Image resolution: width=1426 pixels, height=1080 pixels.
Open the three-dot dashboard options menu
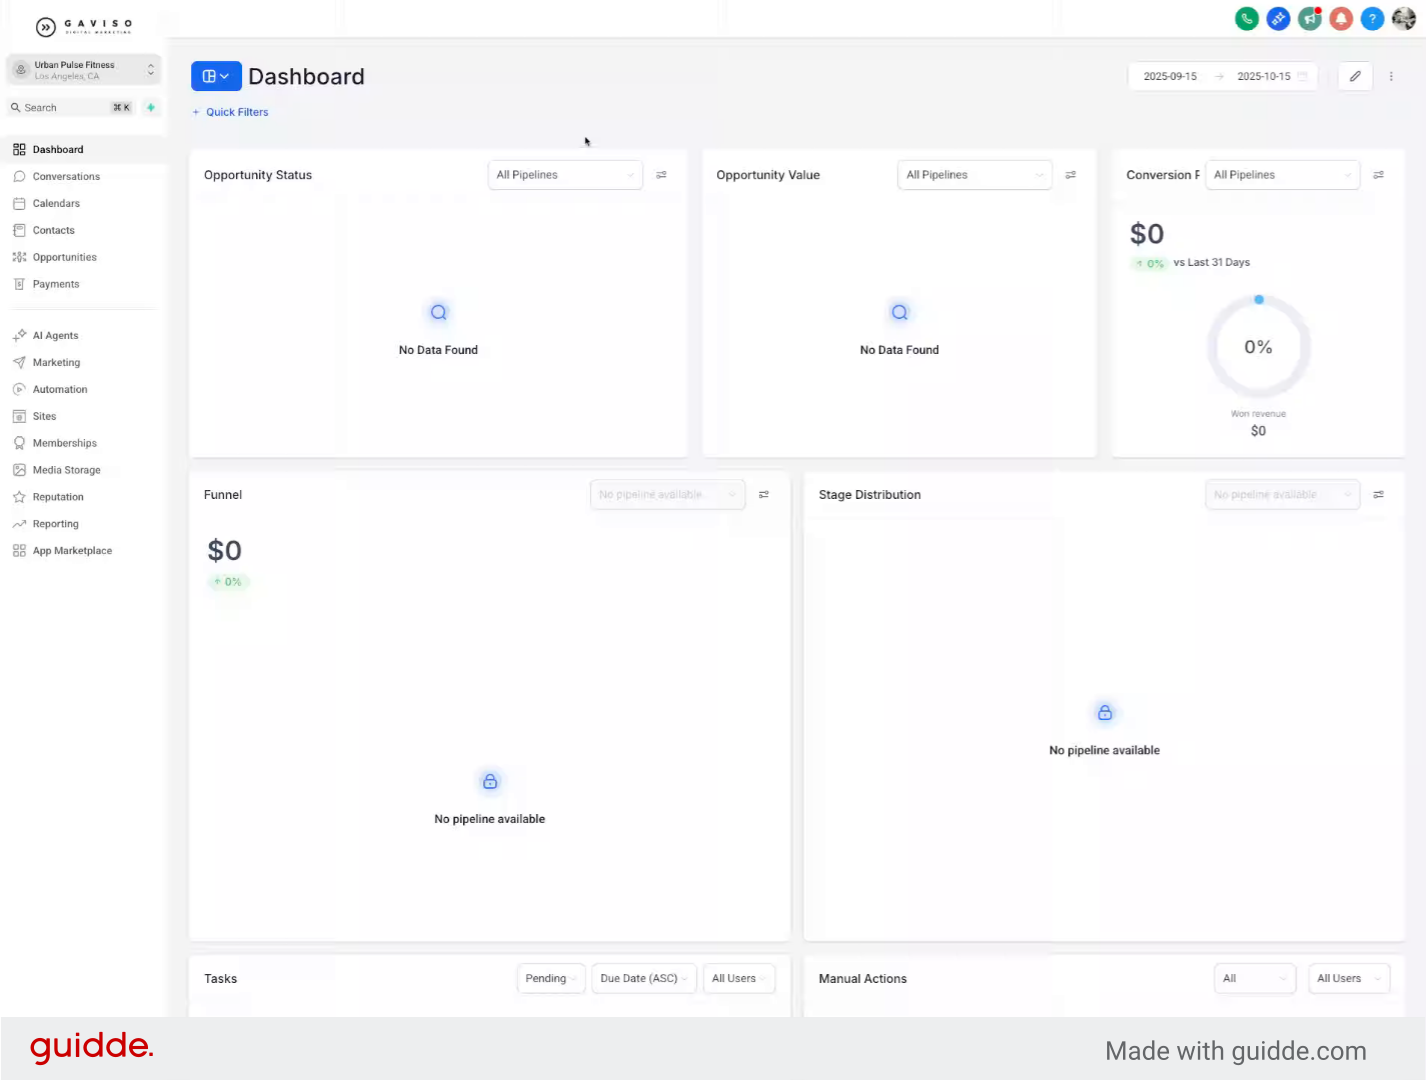click(1391, 76)
